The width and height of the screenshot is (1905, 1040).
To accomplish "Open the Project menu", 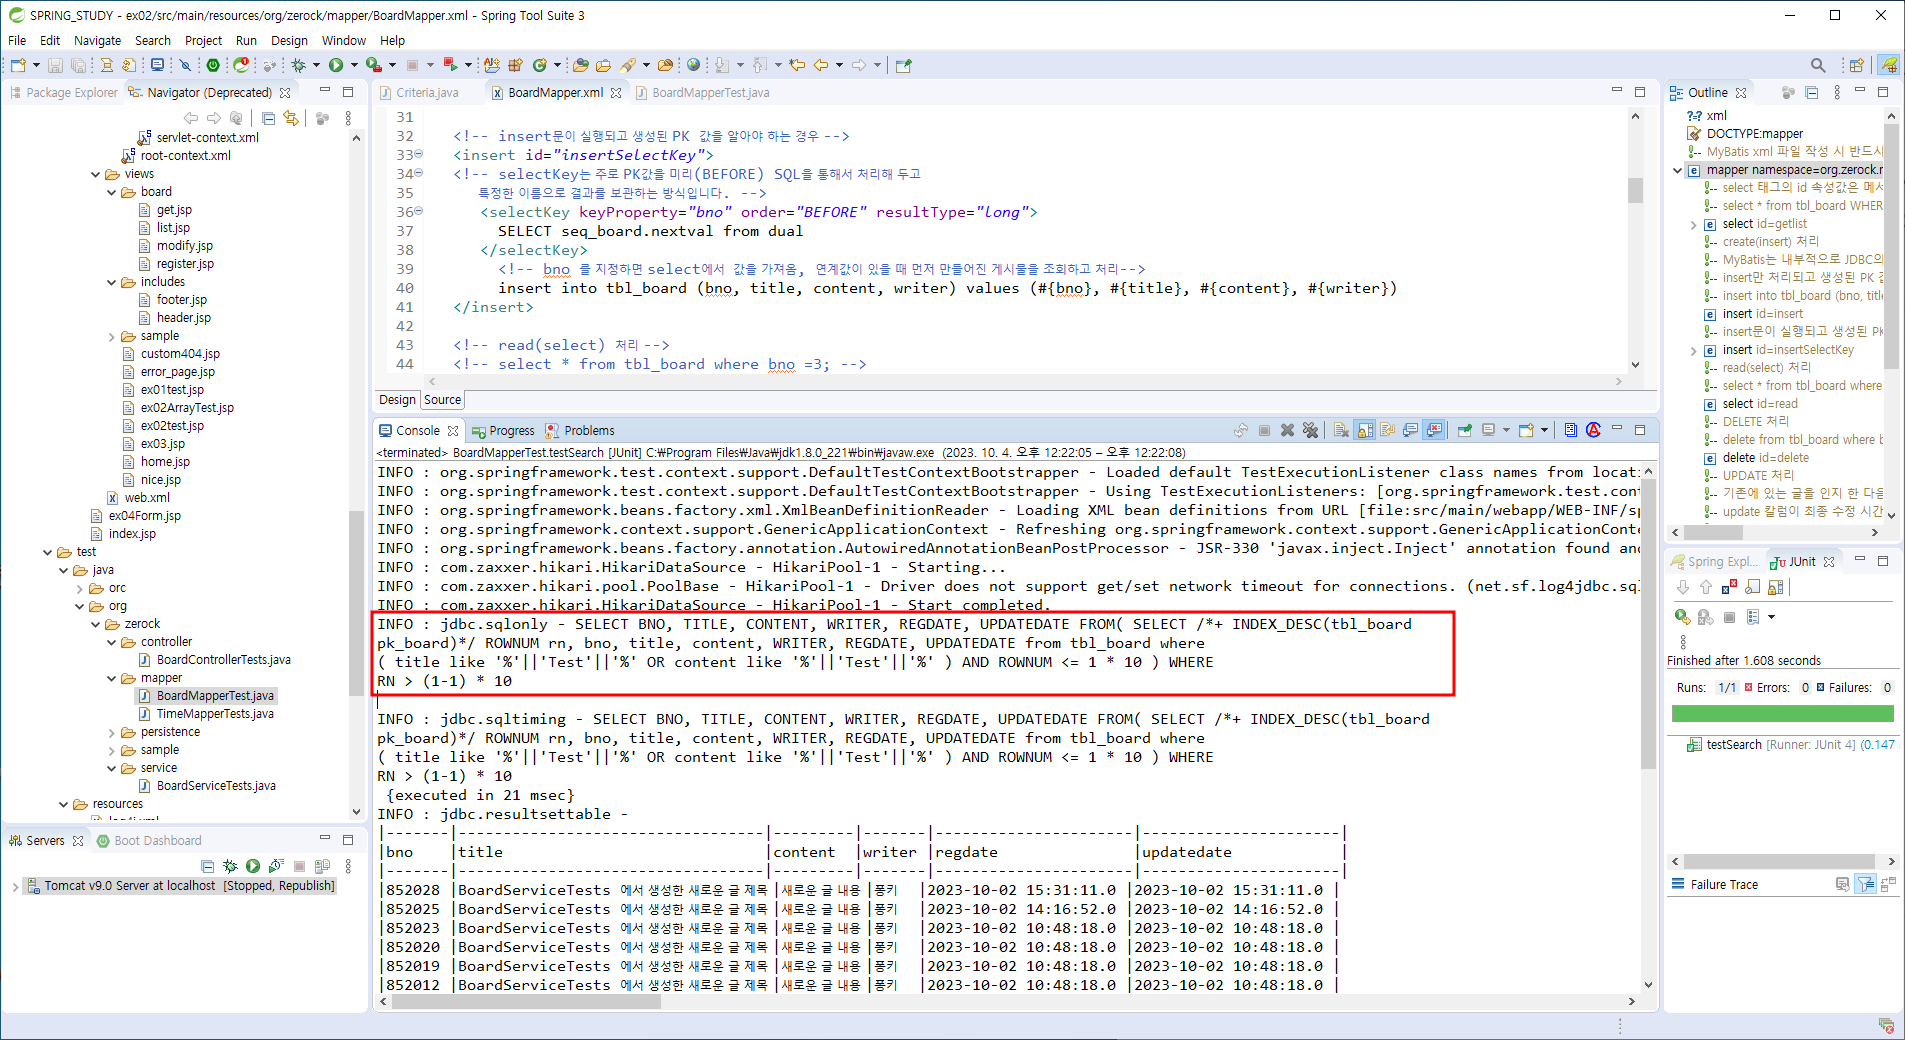I will click(203, 40).
